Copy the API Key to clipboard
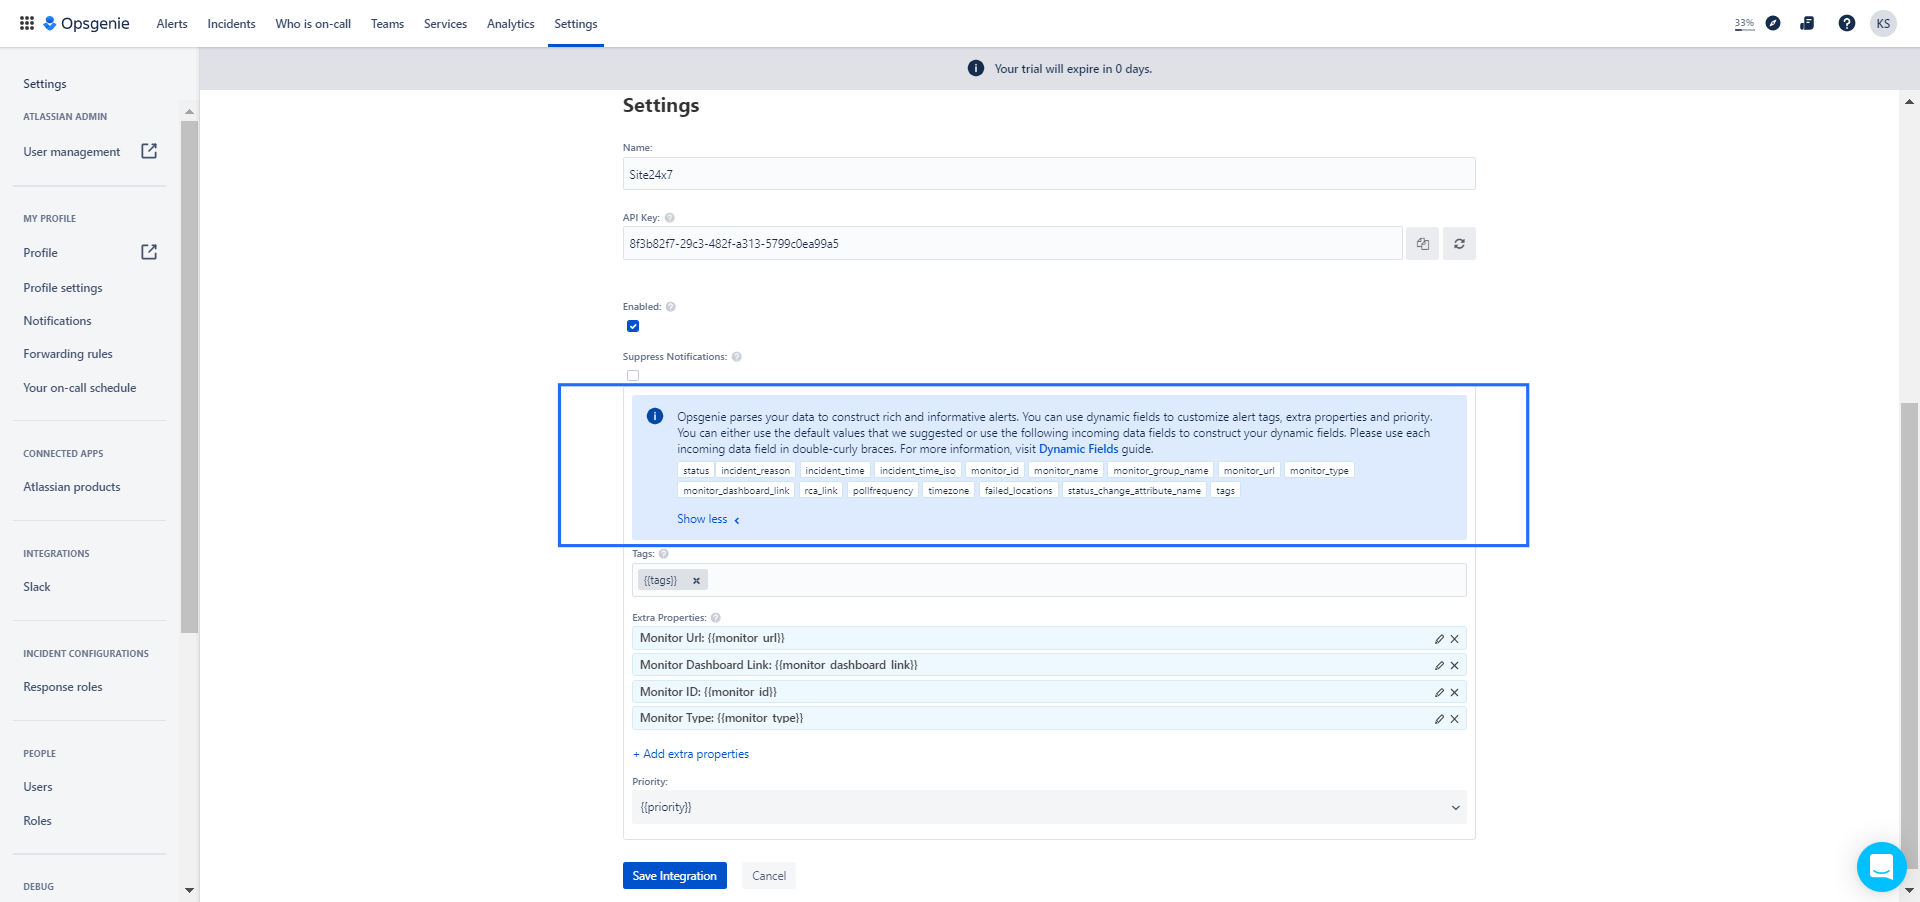 (x=1421, y=243)
